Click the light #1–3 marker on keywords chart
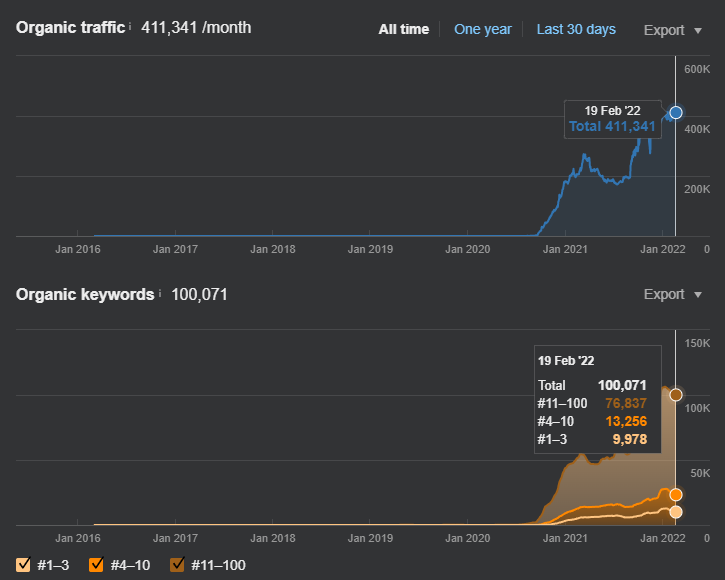Screen dimensions: 725x580 pos(676,512)
